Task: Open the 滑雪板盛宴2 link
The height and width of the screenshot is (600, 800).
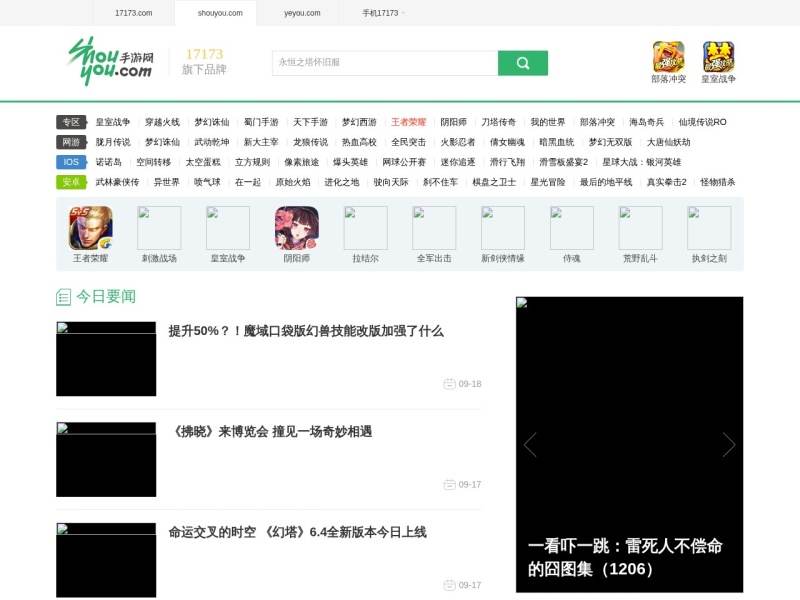Action: point(563,162)
